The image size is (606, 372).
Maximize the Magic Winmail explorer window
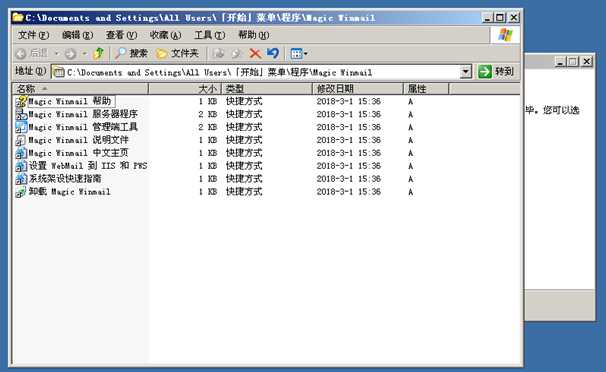point(500,18)
